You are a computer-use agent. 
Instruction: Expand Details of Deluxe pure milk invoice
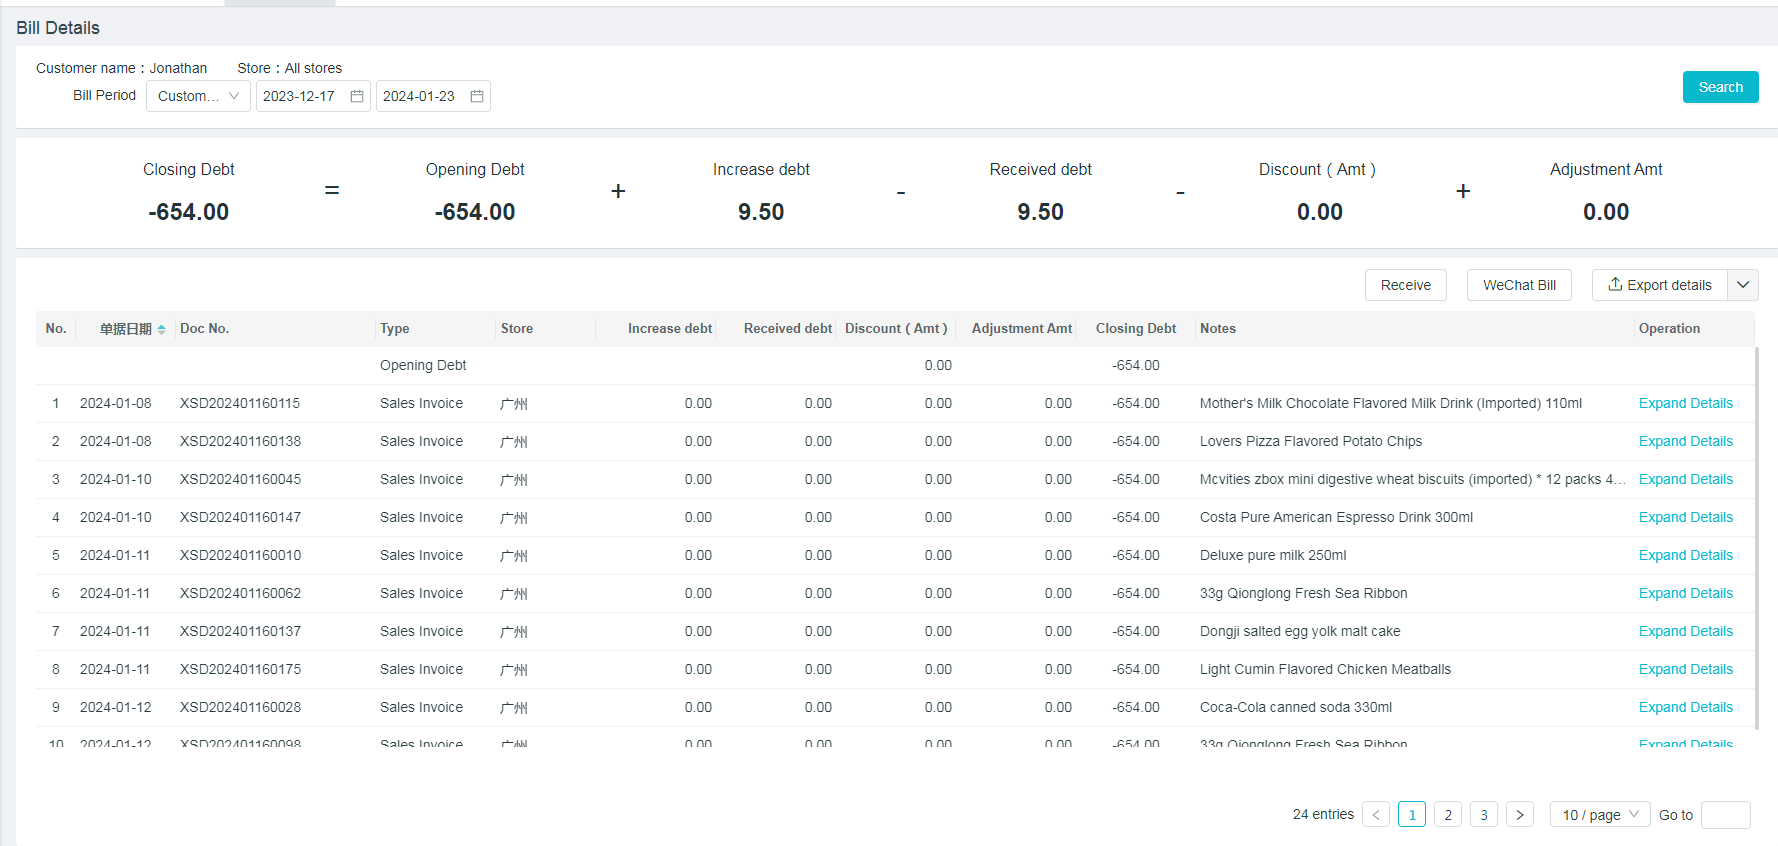1685,555
